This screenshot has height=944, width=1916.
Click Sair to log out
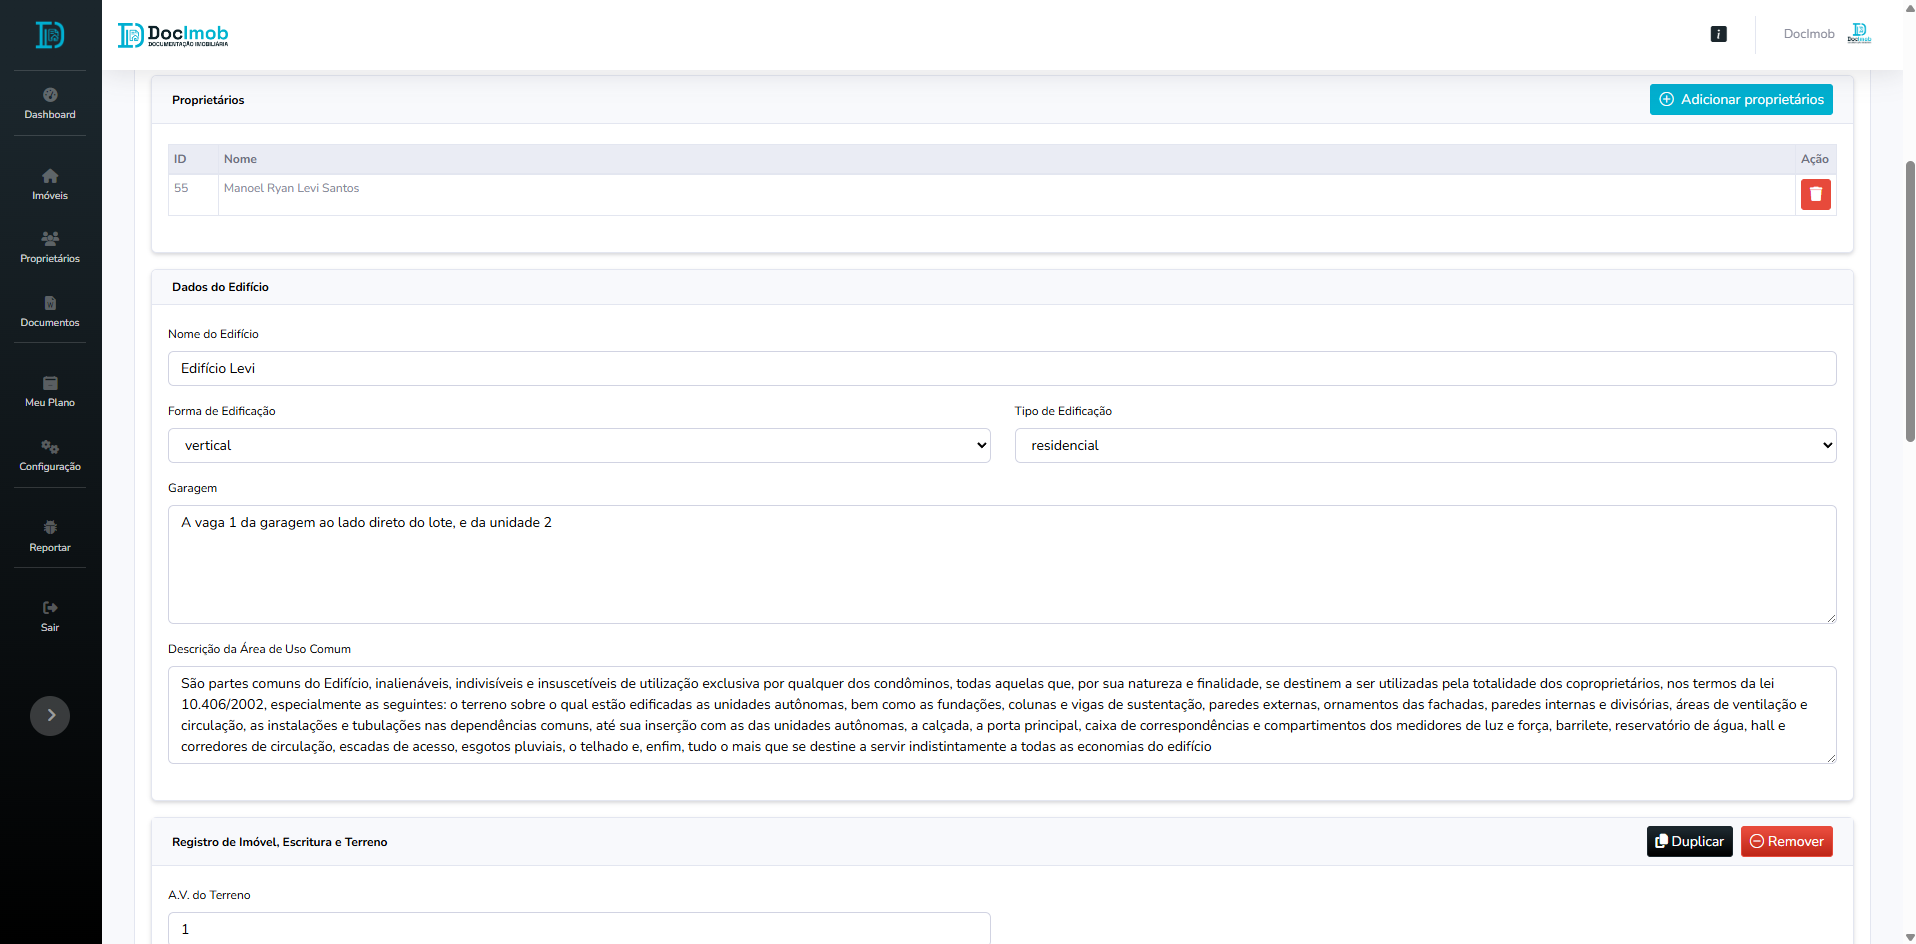50,608
